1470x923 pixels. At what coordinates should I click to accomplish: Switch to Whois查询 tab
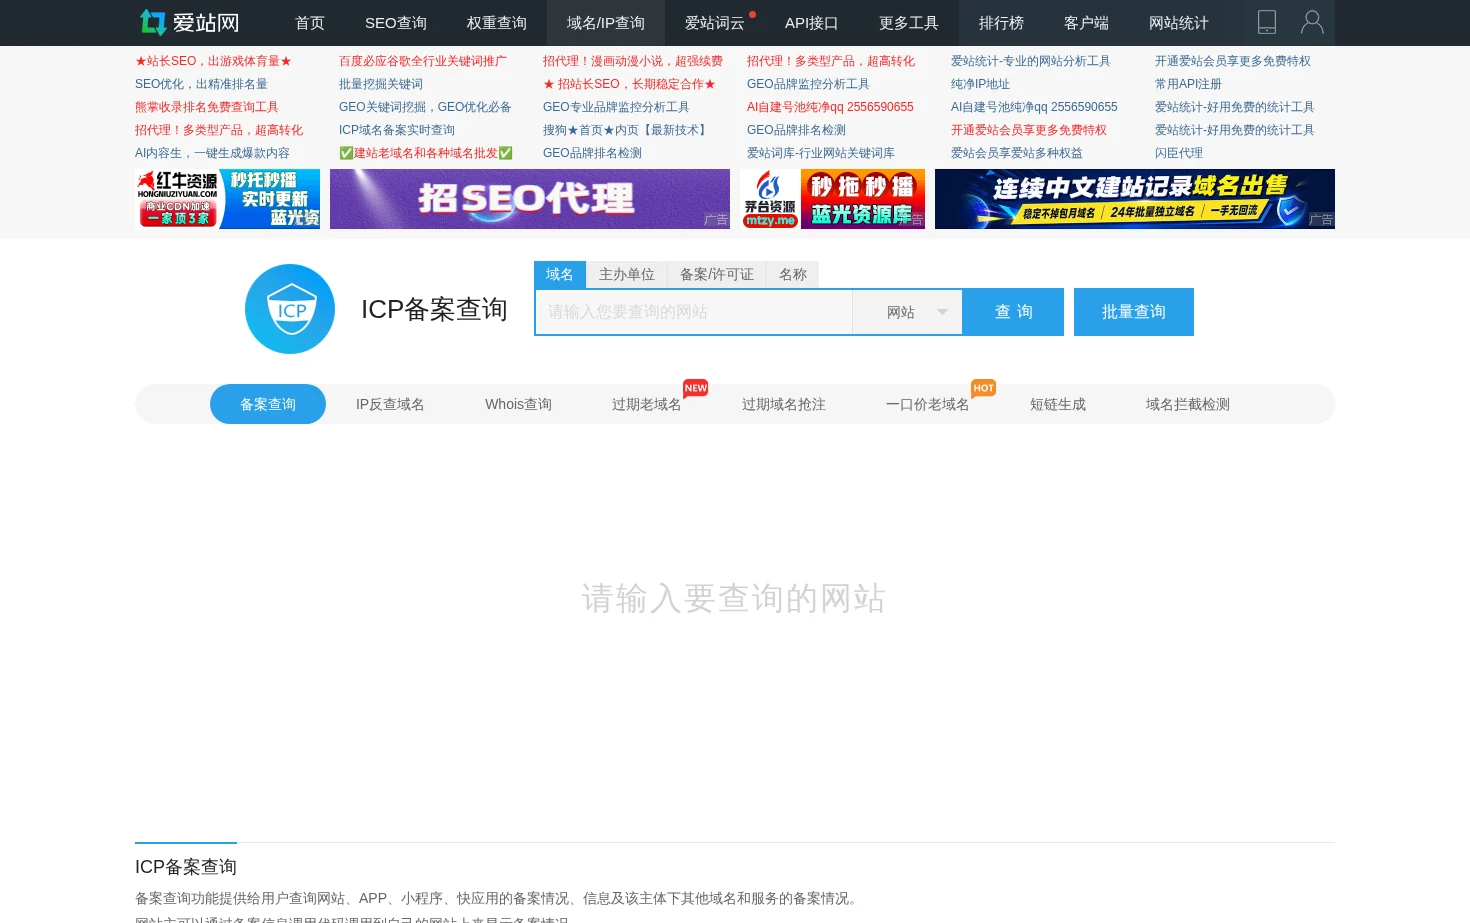519,404
